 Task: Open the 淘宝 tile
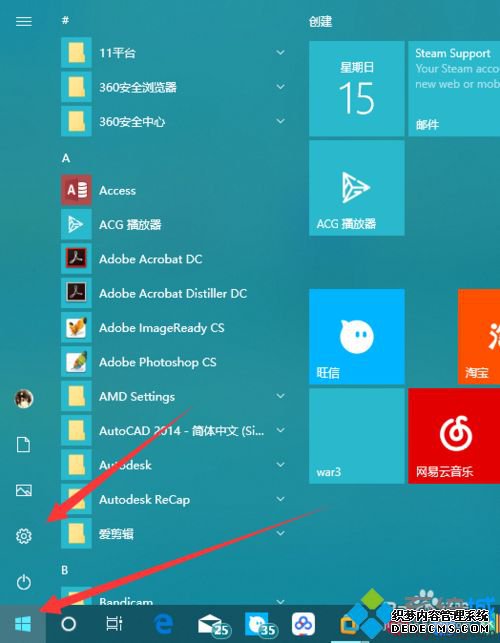pos(479,336)
